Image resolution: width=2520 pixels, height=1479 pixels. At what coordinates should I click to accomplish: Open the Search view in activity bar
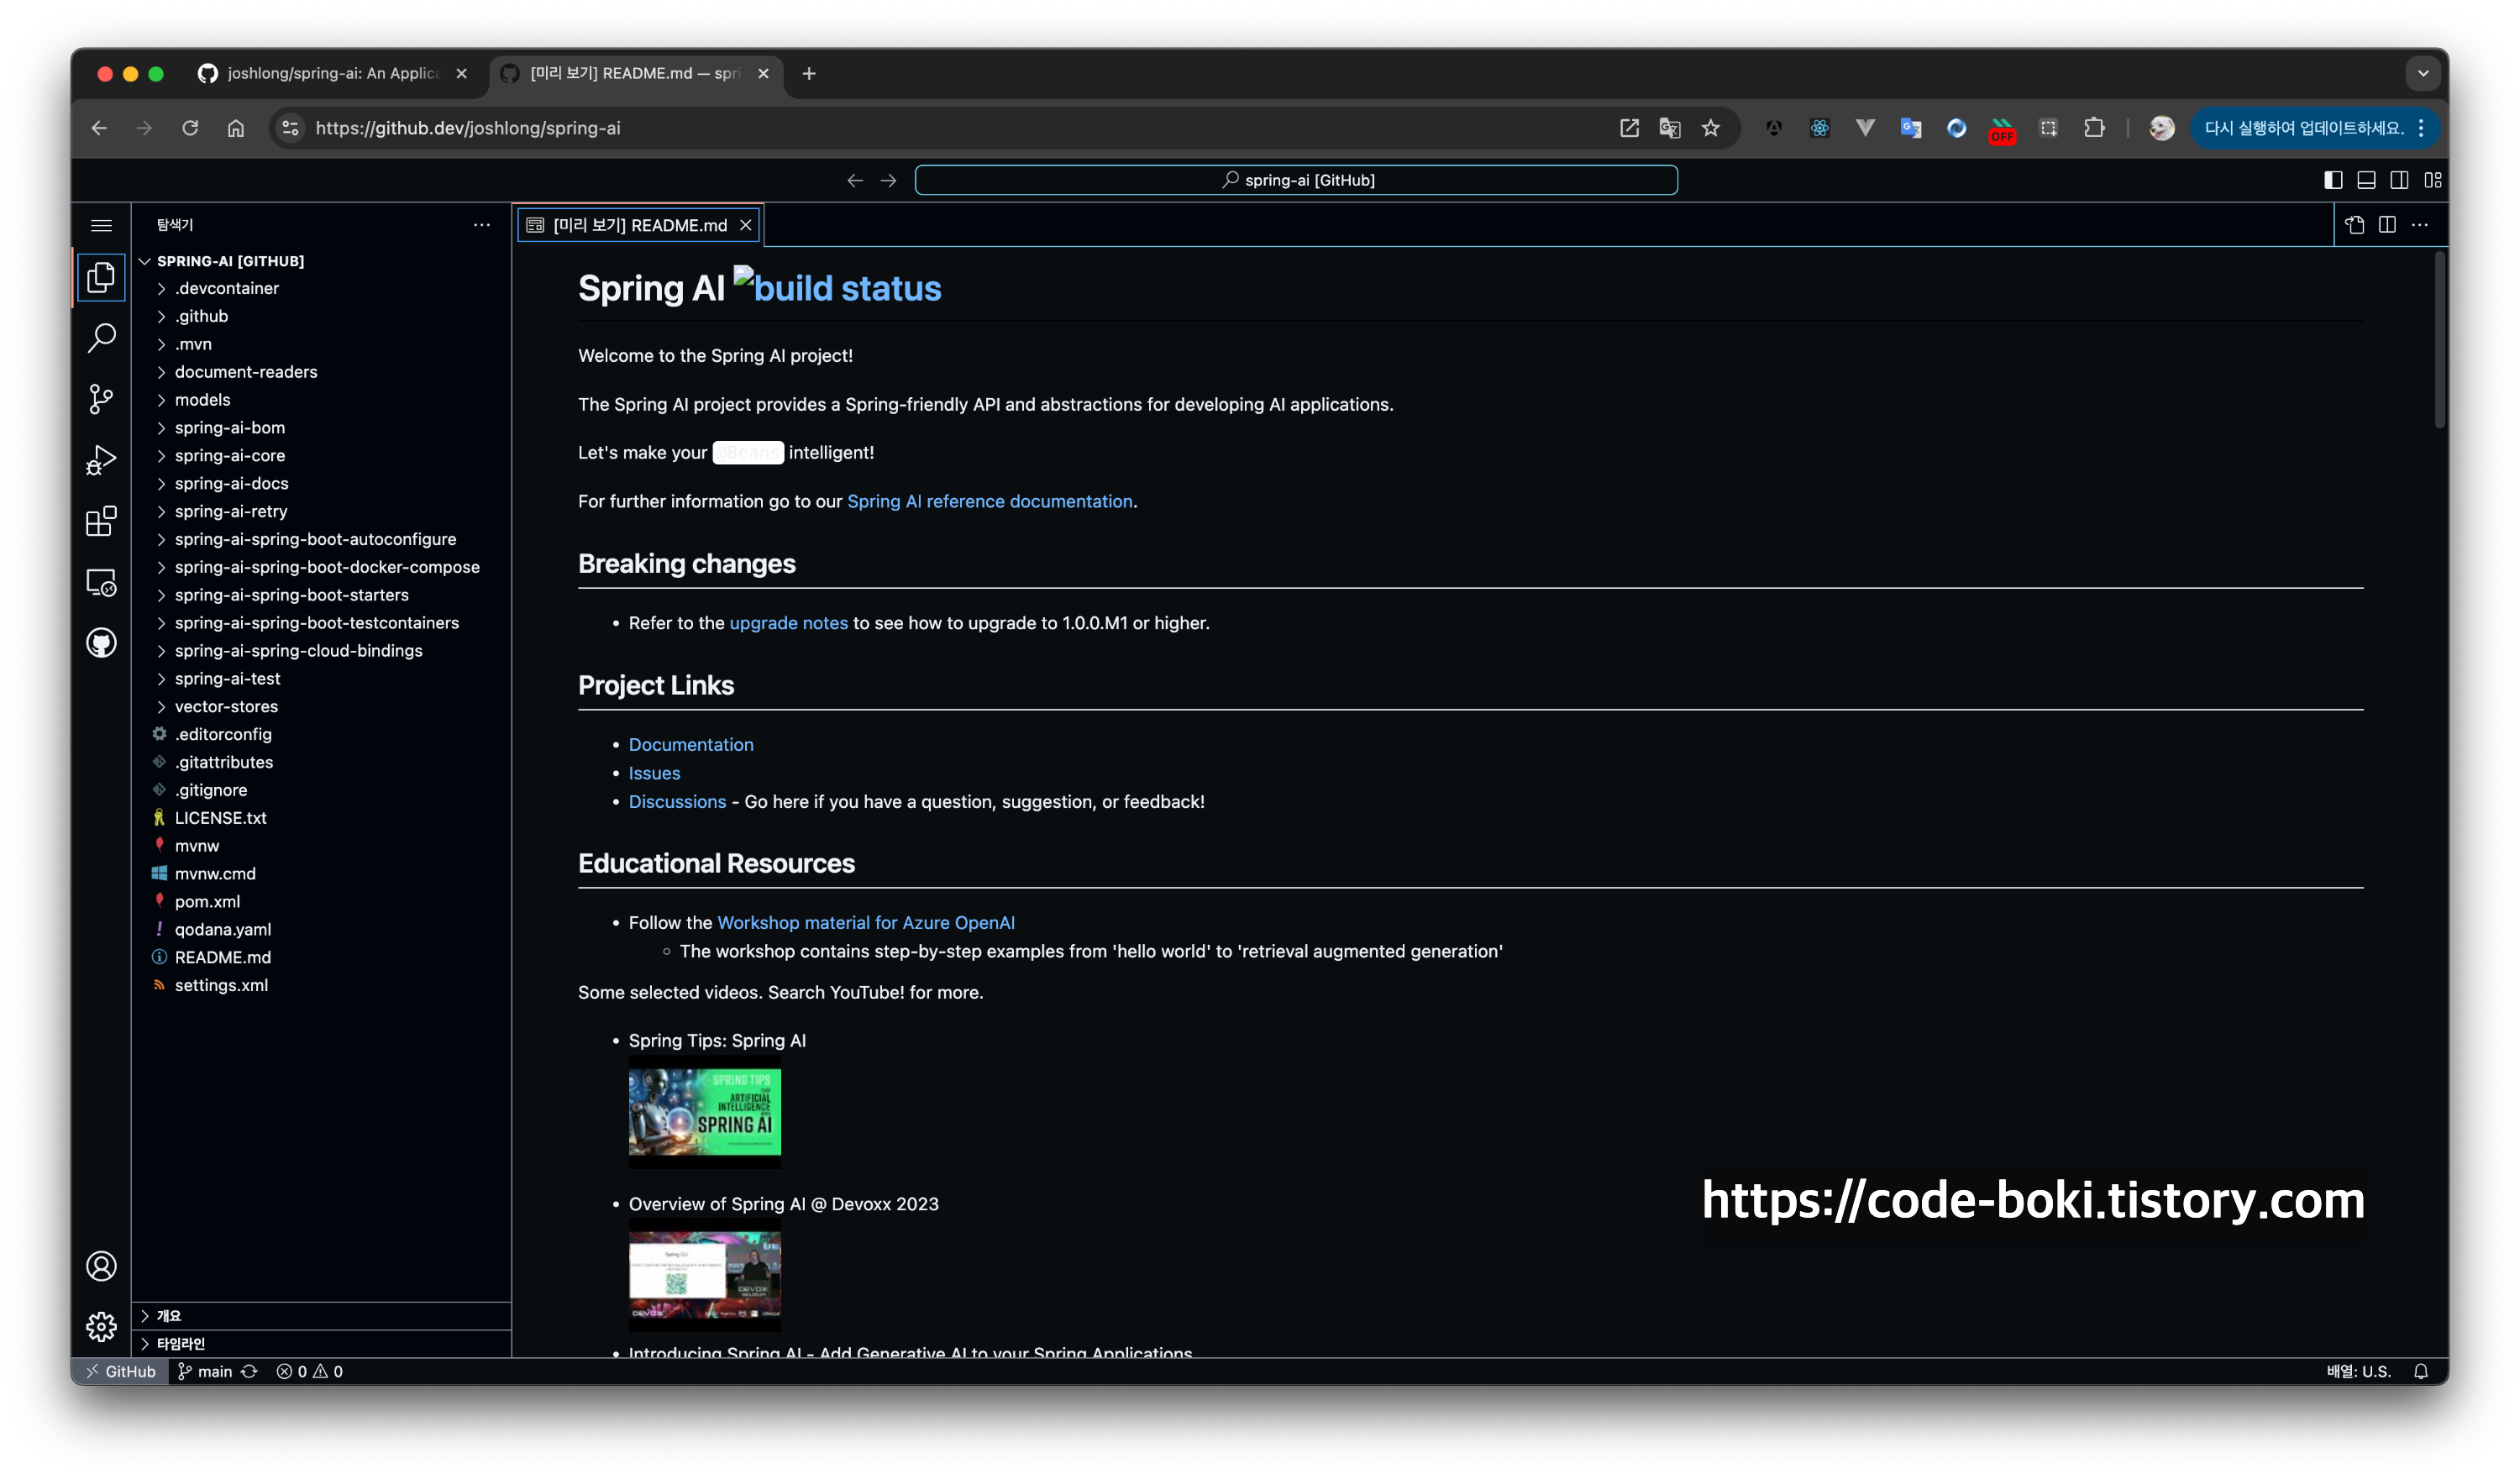click(x=101, y=338)
